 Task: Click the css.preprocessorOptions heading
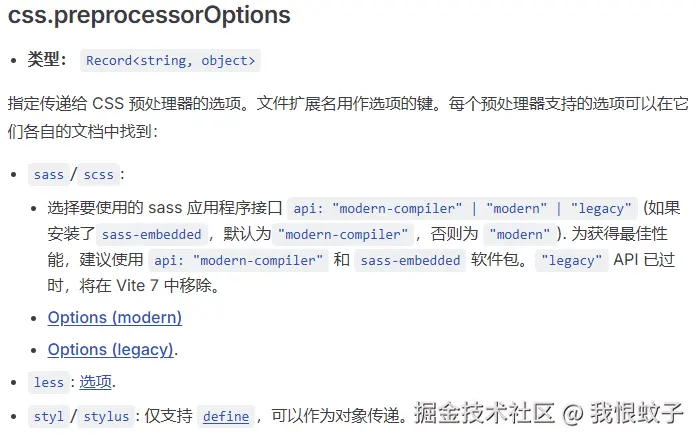149,15
